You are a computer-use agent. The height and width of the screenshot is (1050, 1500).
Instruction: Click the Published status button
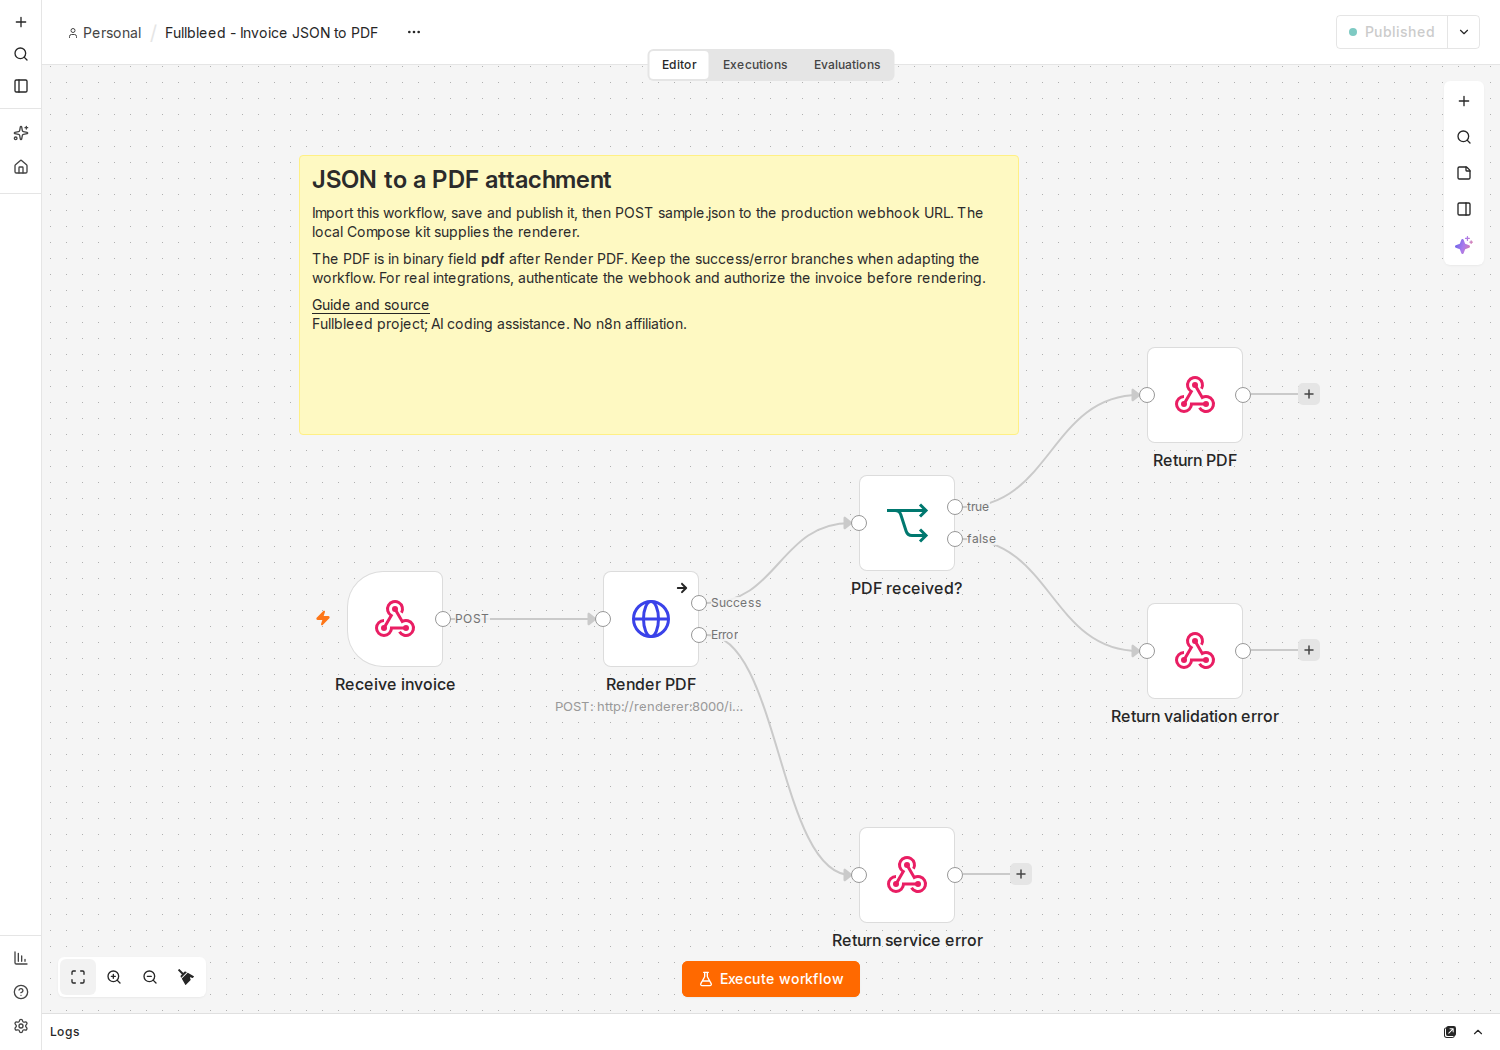[1392, 32]
